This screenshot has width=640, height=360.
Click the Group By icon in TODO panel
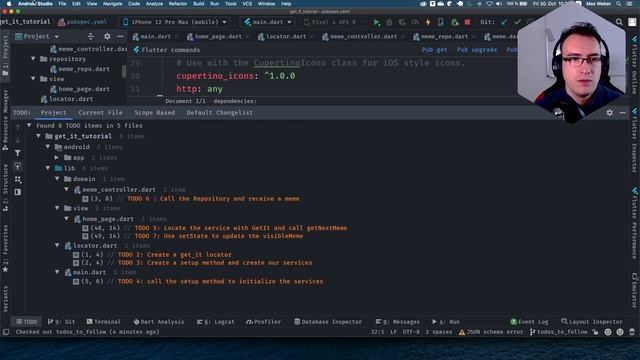(x=18, y=180)
